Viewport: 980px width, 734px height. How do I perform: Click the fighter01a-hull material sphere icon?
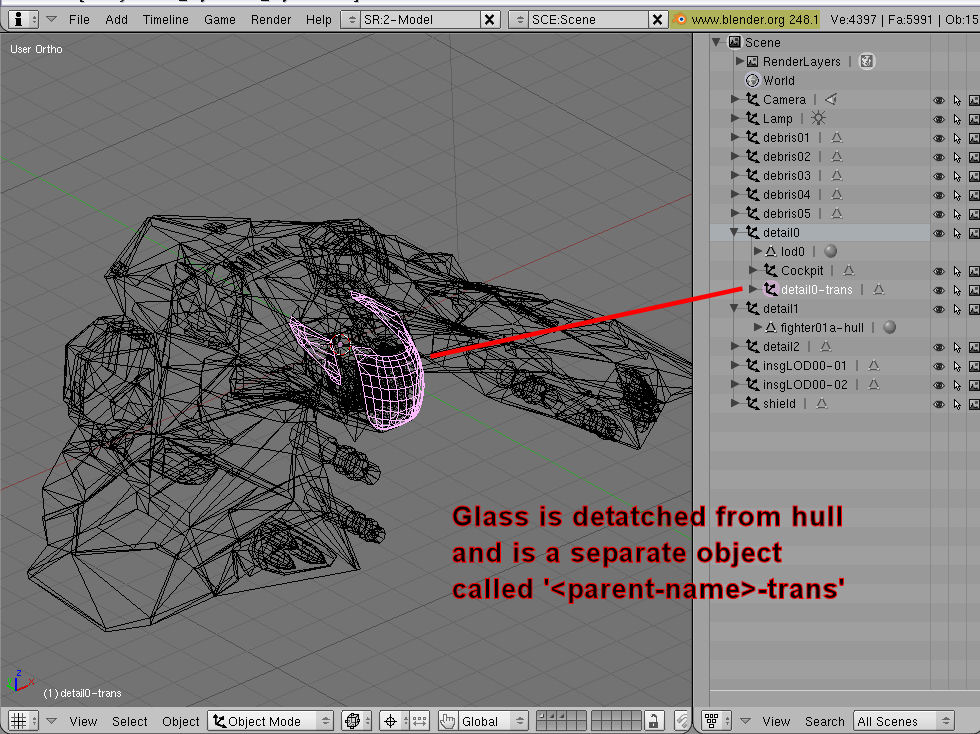(x=889, y=327)
